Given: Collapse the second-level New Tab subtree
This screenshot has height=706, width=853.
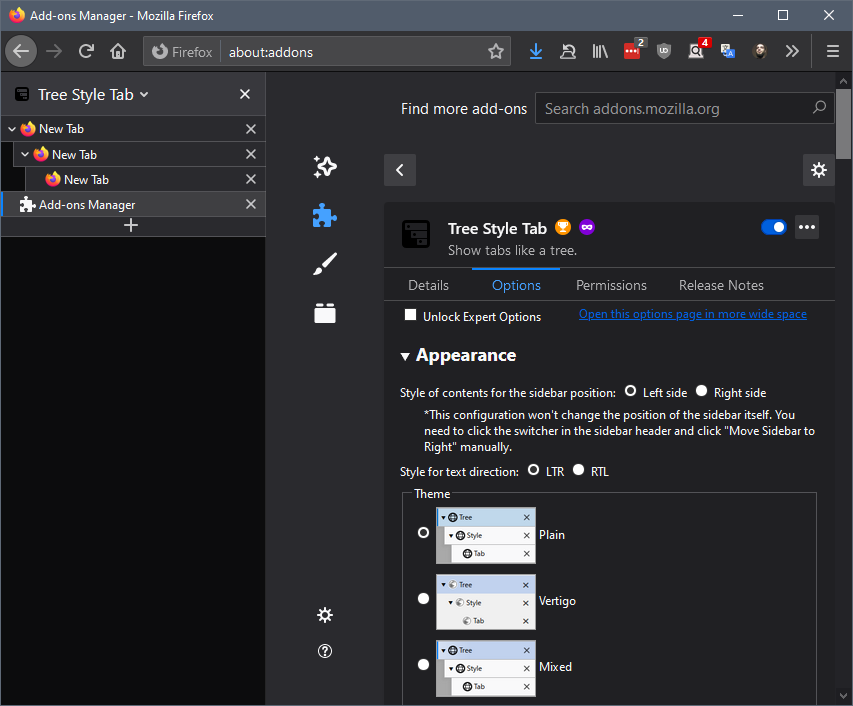Looking at the screenshot, I should point(24,154).
